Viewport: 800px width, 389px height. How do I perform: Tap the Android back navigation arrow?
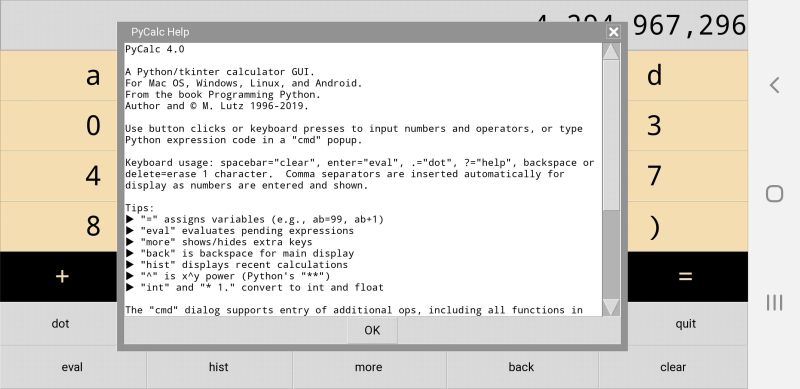[x=774, y=85]
